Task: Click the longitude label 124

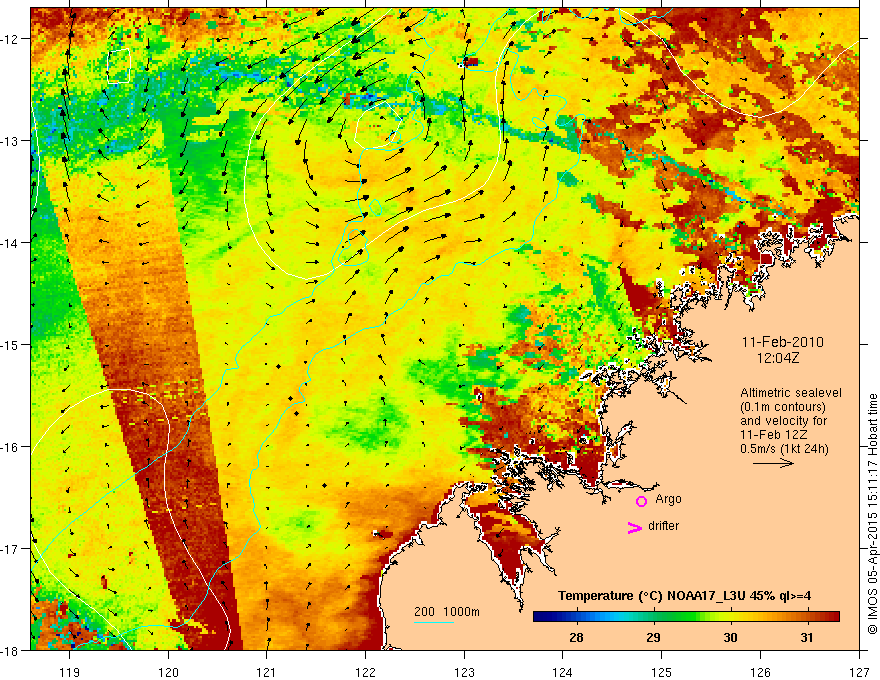Action: pyautogui.click(x=563, y=672)
